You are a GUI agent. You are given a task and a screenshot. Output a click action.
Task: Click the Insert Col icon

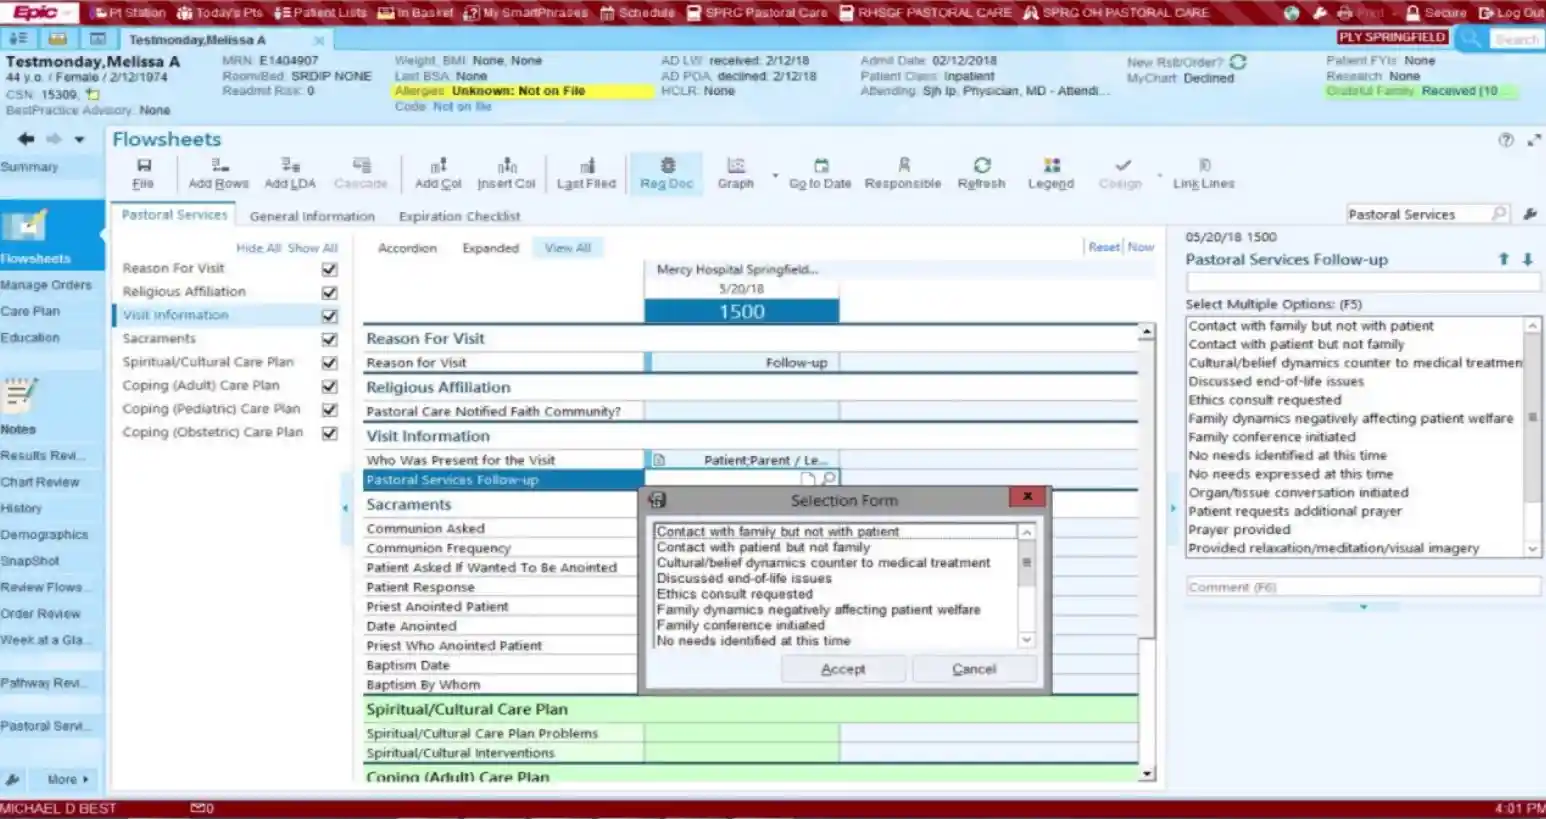click(x=506, y=172)
